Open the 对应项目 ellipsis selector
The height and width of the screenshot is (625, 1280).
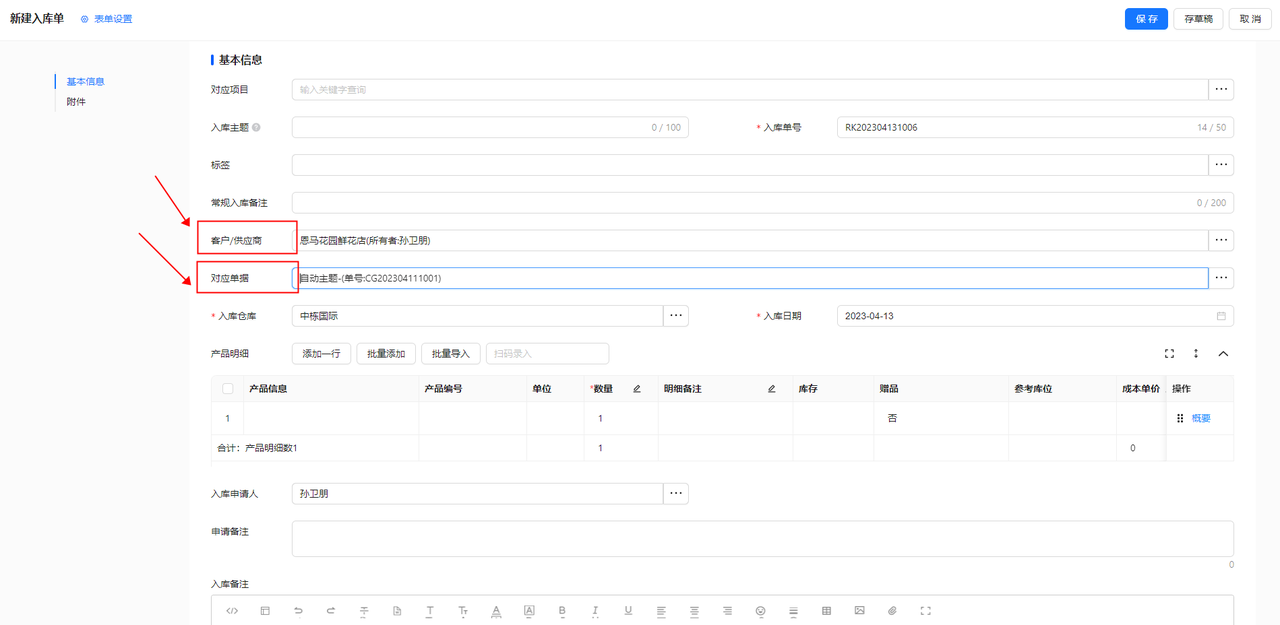[x=1221, y=89]
